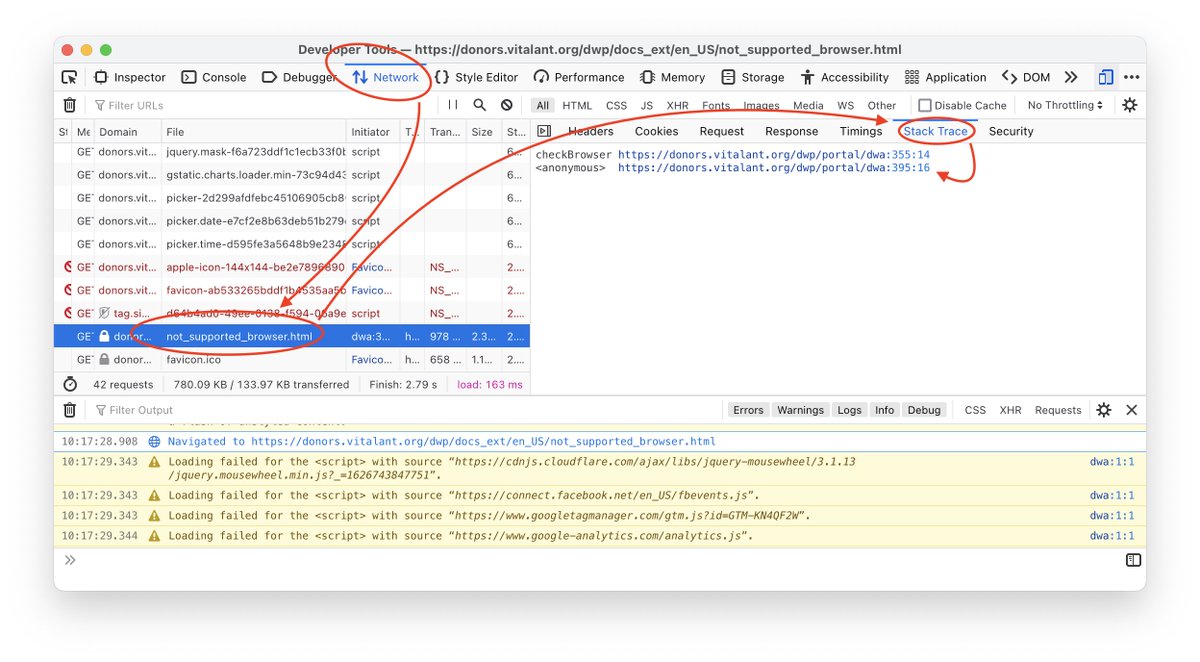
Task: Filter requests by CSS
Action: pyautogui.click(x=617, y=105)
